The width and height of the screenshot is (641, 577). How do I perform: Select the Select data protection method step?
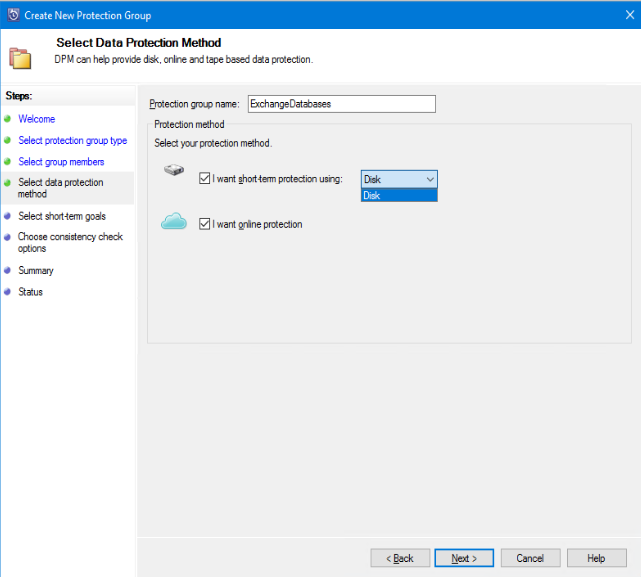60,188
